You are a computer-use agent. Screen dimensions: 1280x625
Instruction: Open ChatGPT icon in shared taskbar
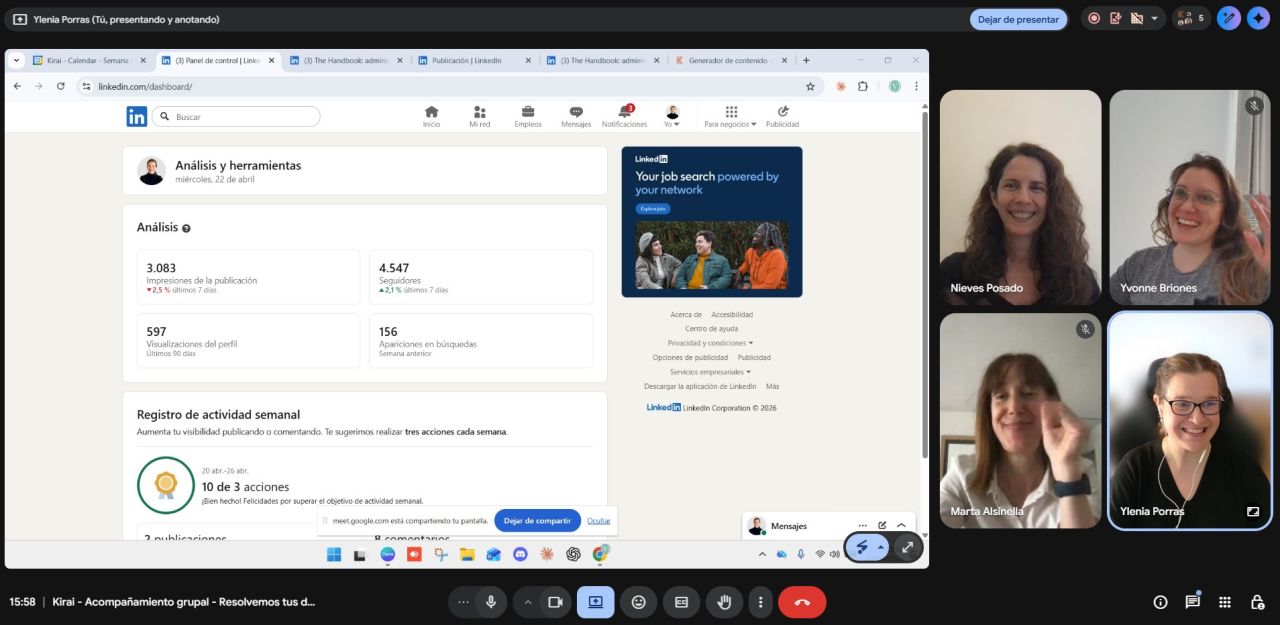tap(573, 554)
